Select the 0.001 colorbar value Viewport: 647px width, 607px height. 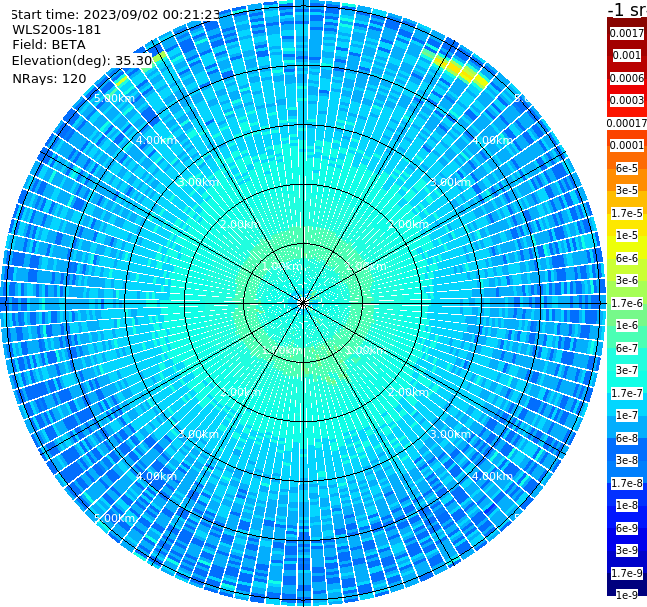pyautogui.click(x=627, y=55)
